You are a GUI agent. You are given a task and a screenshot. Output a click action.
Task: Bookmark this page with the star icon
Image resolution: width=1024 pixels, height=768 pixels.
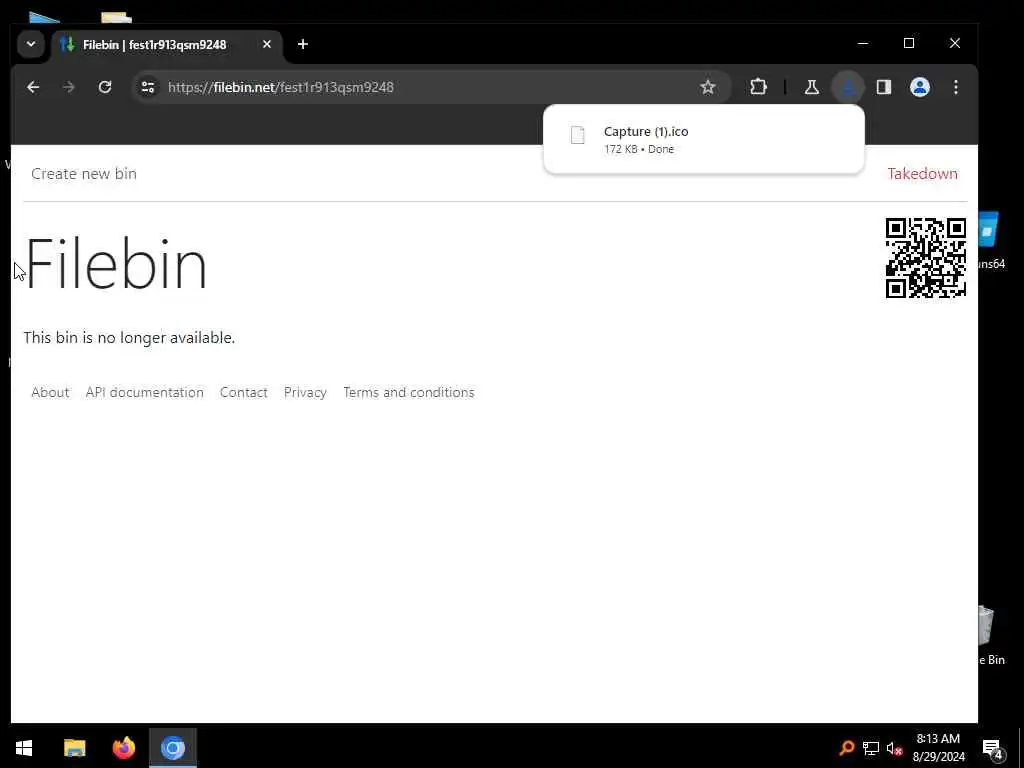tap(708, 87)
